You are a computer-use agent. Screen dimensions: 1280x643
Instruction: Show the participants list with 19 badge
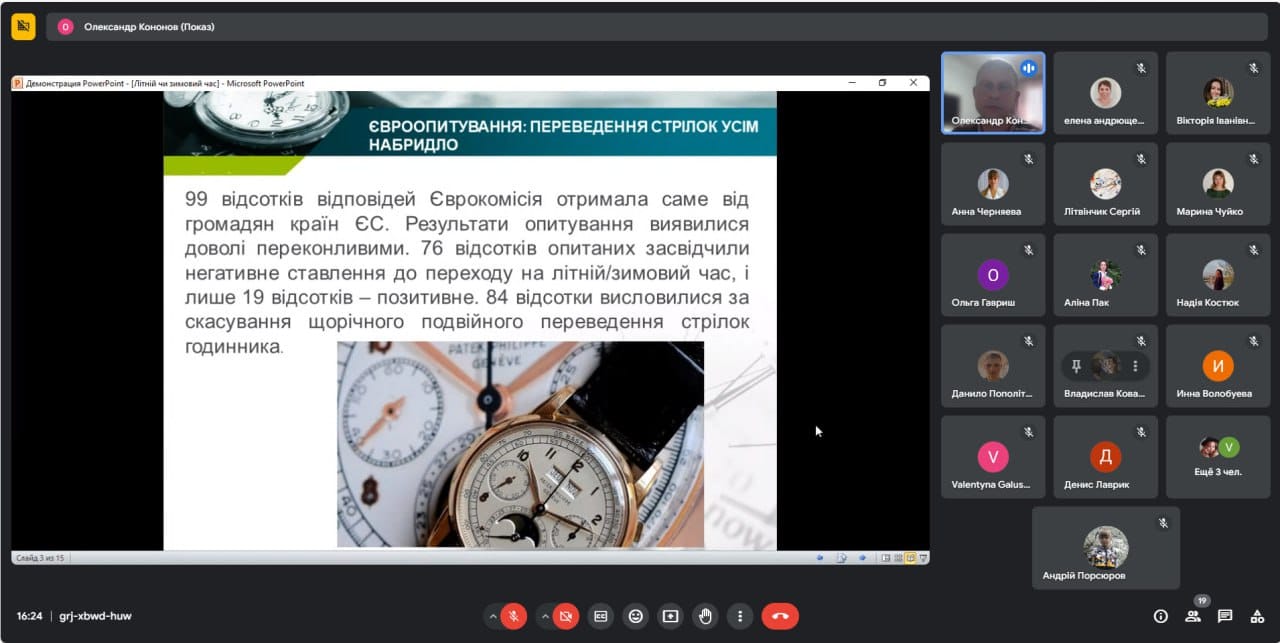coord(1193,616)
